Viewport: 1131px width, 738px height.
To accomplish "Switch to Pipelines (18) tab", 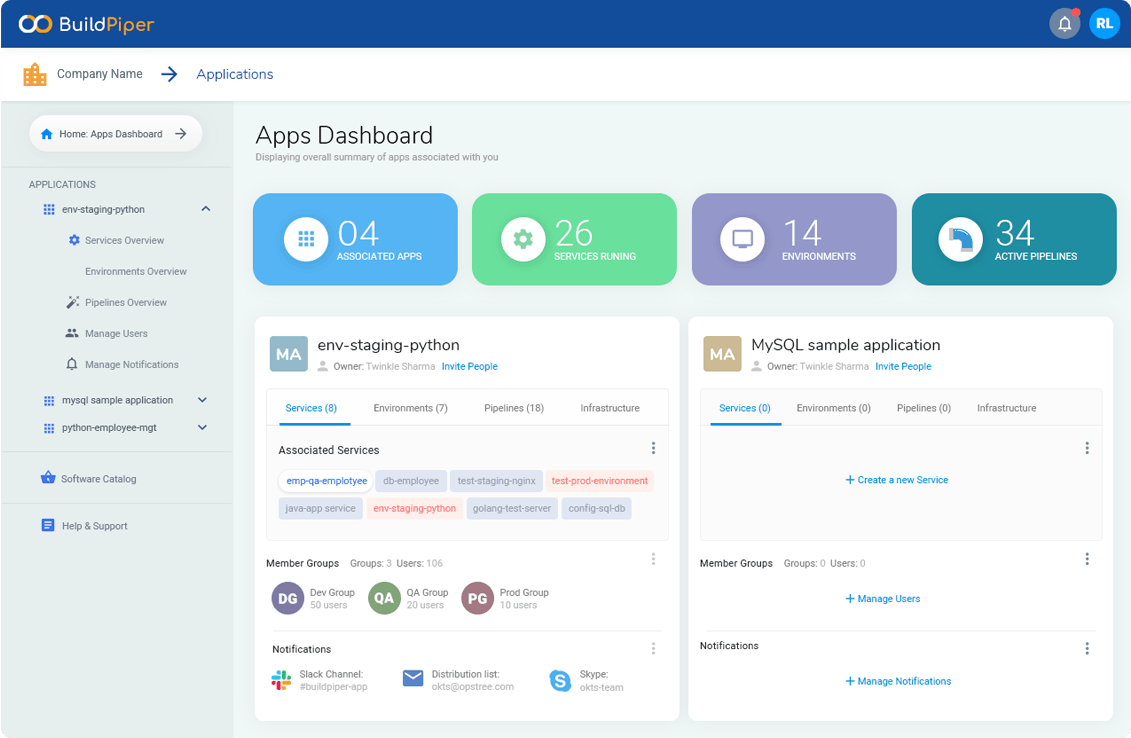I will point(513,408).
